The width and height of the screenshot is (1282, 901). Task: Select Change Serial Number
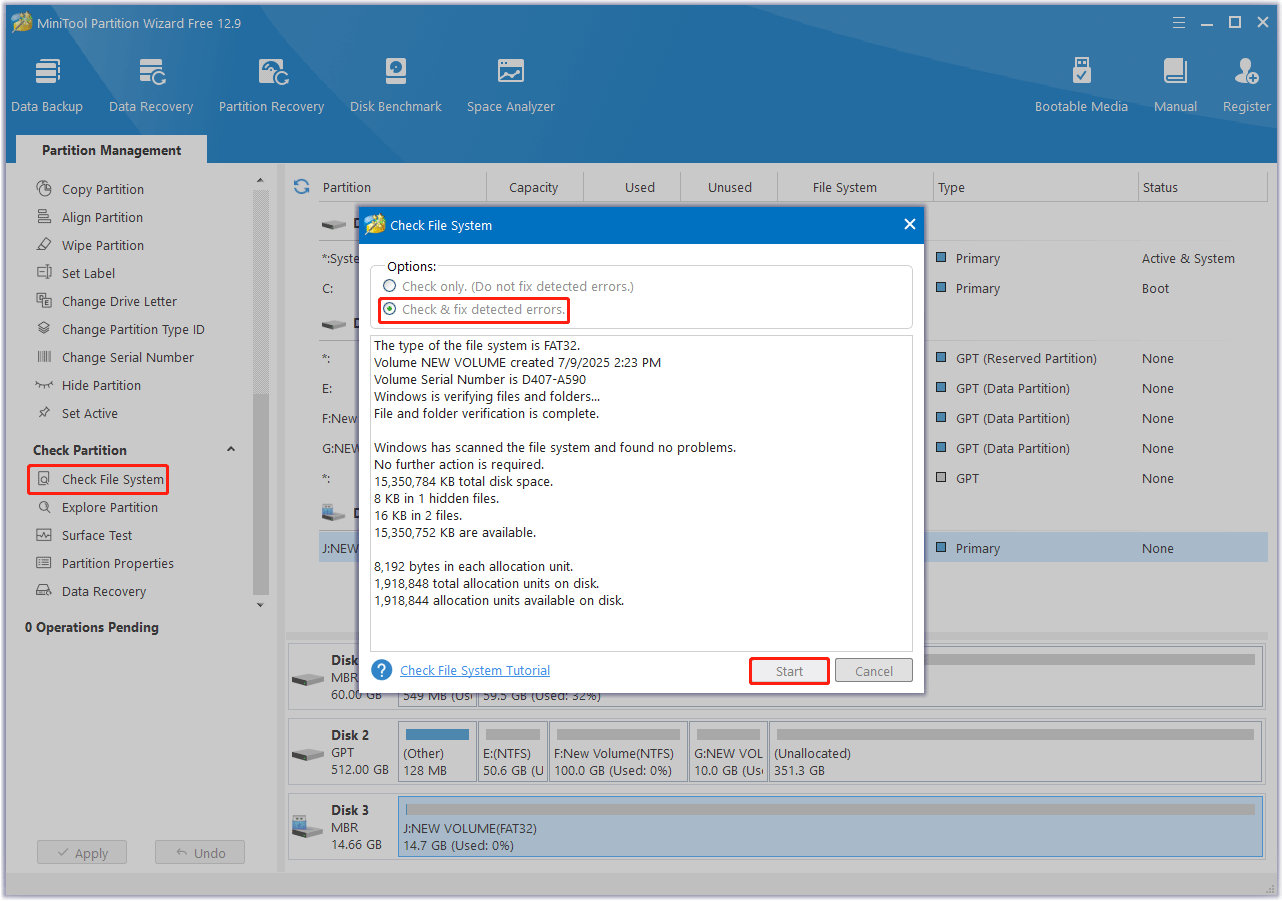[x=128, y=357]
